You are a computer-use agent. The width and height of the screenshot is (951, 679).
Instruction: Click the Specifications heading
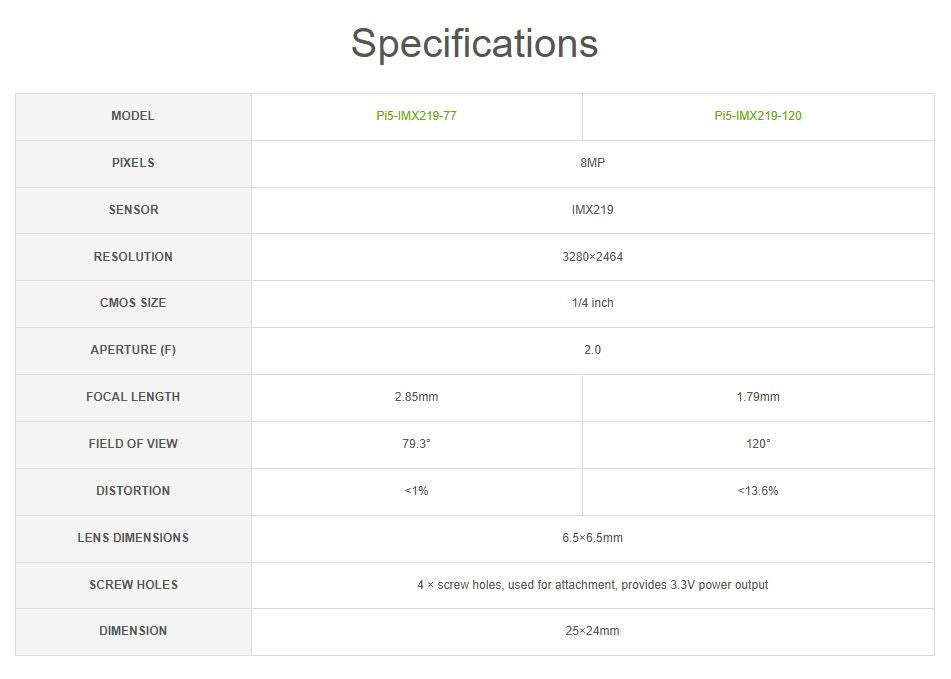[474, 44]
